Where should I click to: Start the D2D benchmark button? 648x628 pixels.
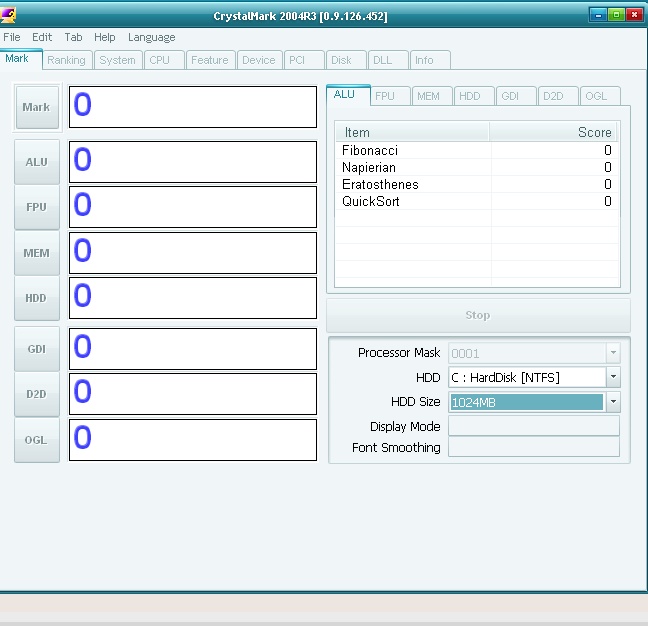tap(37, 394)
